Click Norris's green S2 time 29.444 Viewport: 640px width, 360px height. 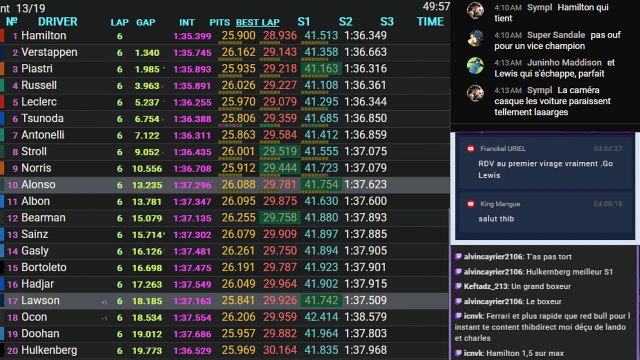coord(280,168)
